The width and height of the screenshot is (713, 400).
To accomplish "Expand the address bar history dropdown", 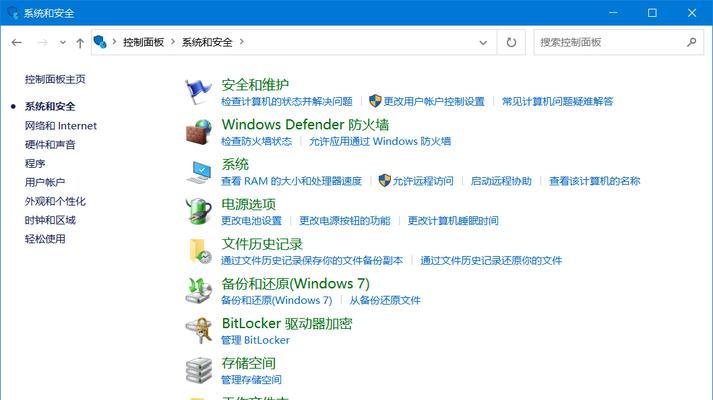I will pos(483,43).
